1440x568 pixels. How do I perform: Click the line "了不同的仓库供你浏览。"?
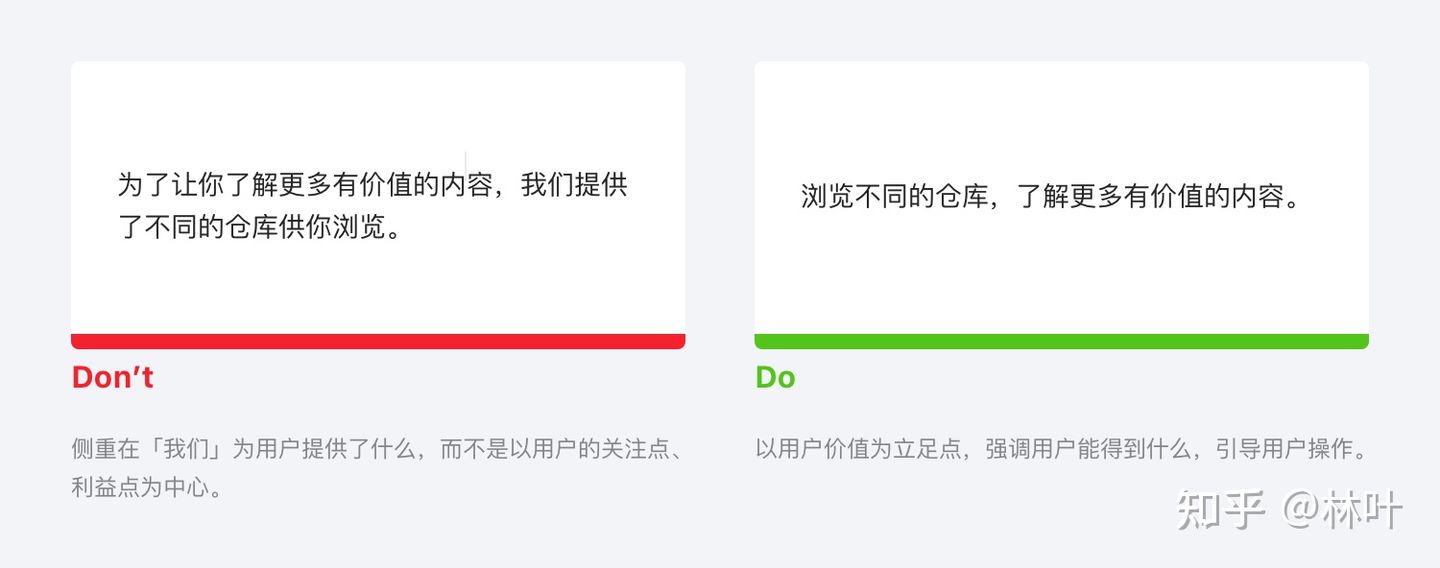tap(263, 228)
